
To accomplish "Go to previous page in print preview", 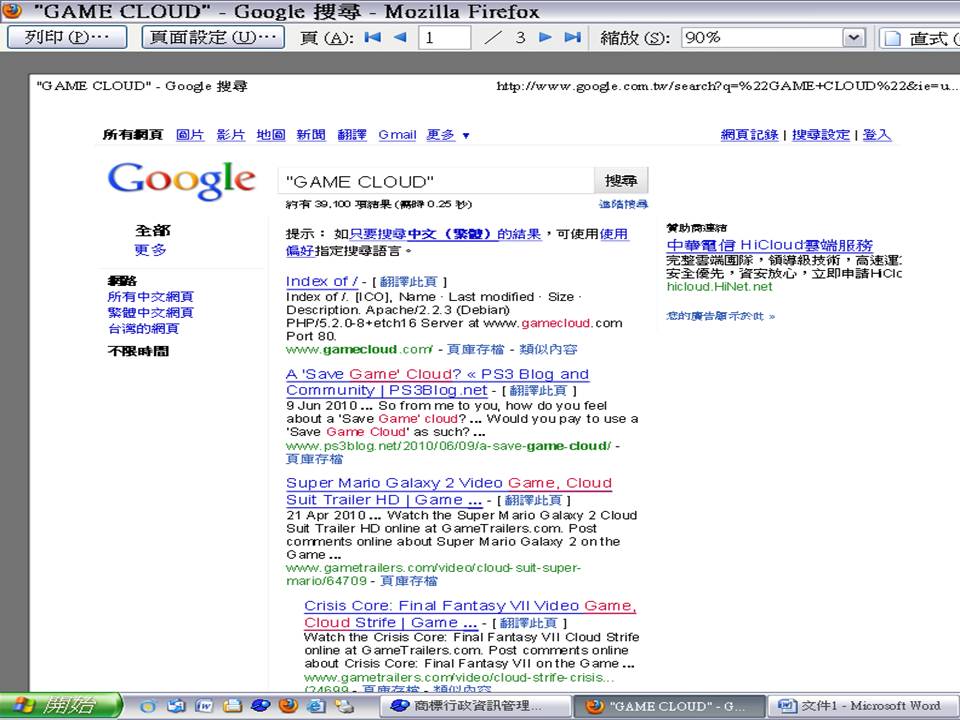I will click(x=400, y=38).
